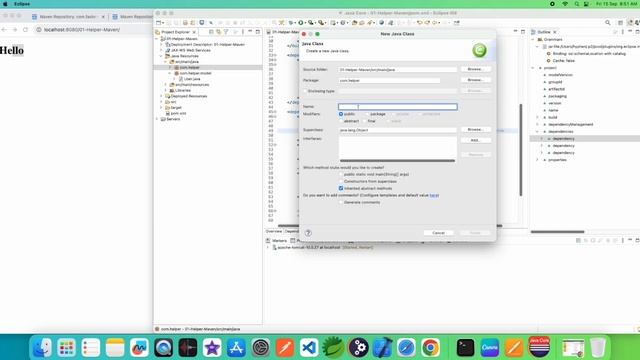Browse for the Package
This screenshot has height=360, width=640.
476,80
